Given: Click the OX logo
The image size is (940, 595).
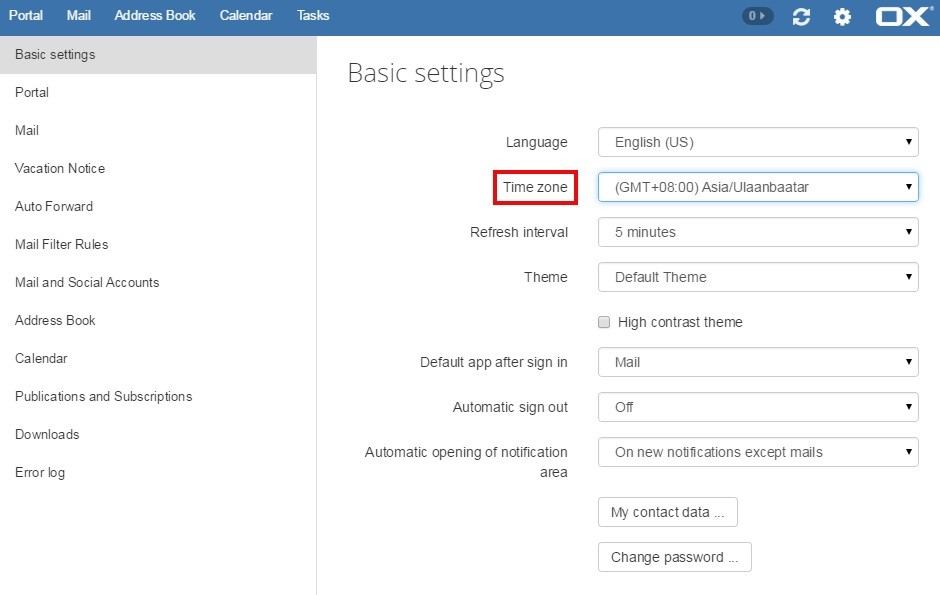Looking at the screenshot, I should click(904, 16).
